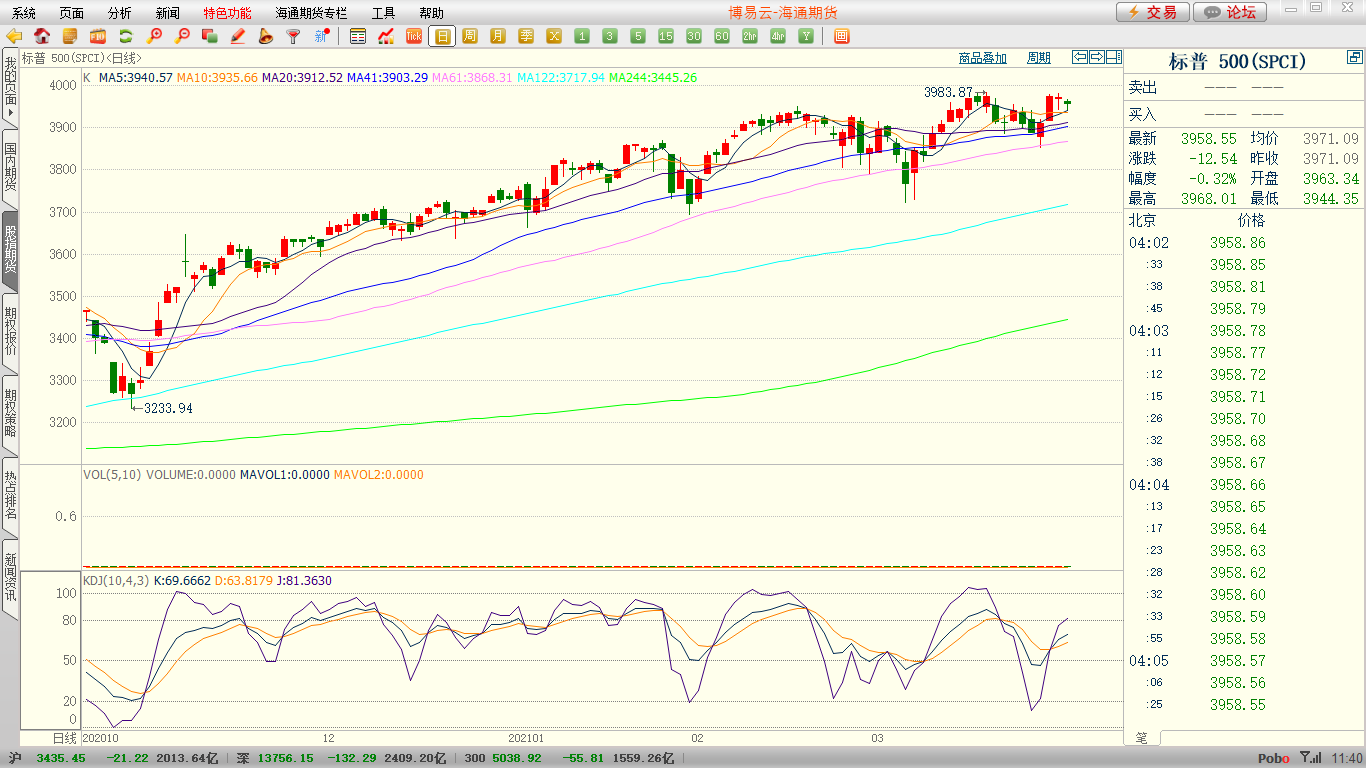Select the 5-minute period button
Viewport: 1366px width, 768px height.
coord(638,36)
